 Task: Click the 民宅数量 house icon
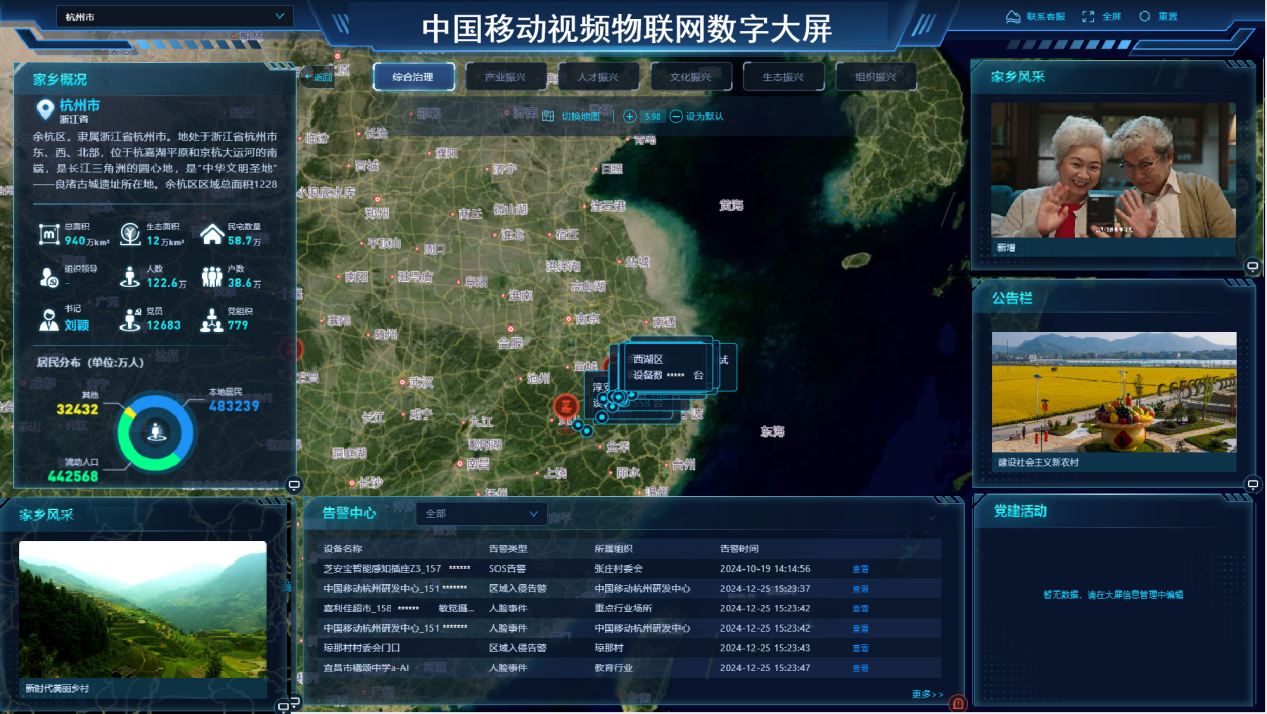tap(211, 235)
